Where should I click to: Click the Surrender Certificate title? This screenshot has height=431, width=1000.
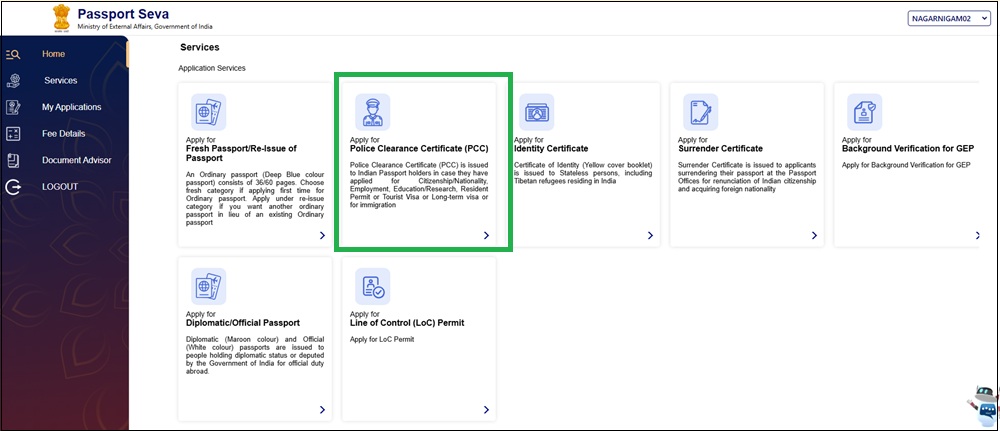(720, 149)
